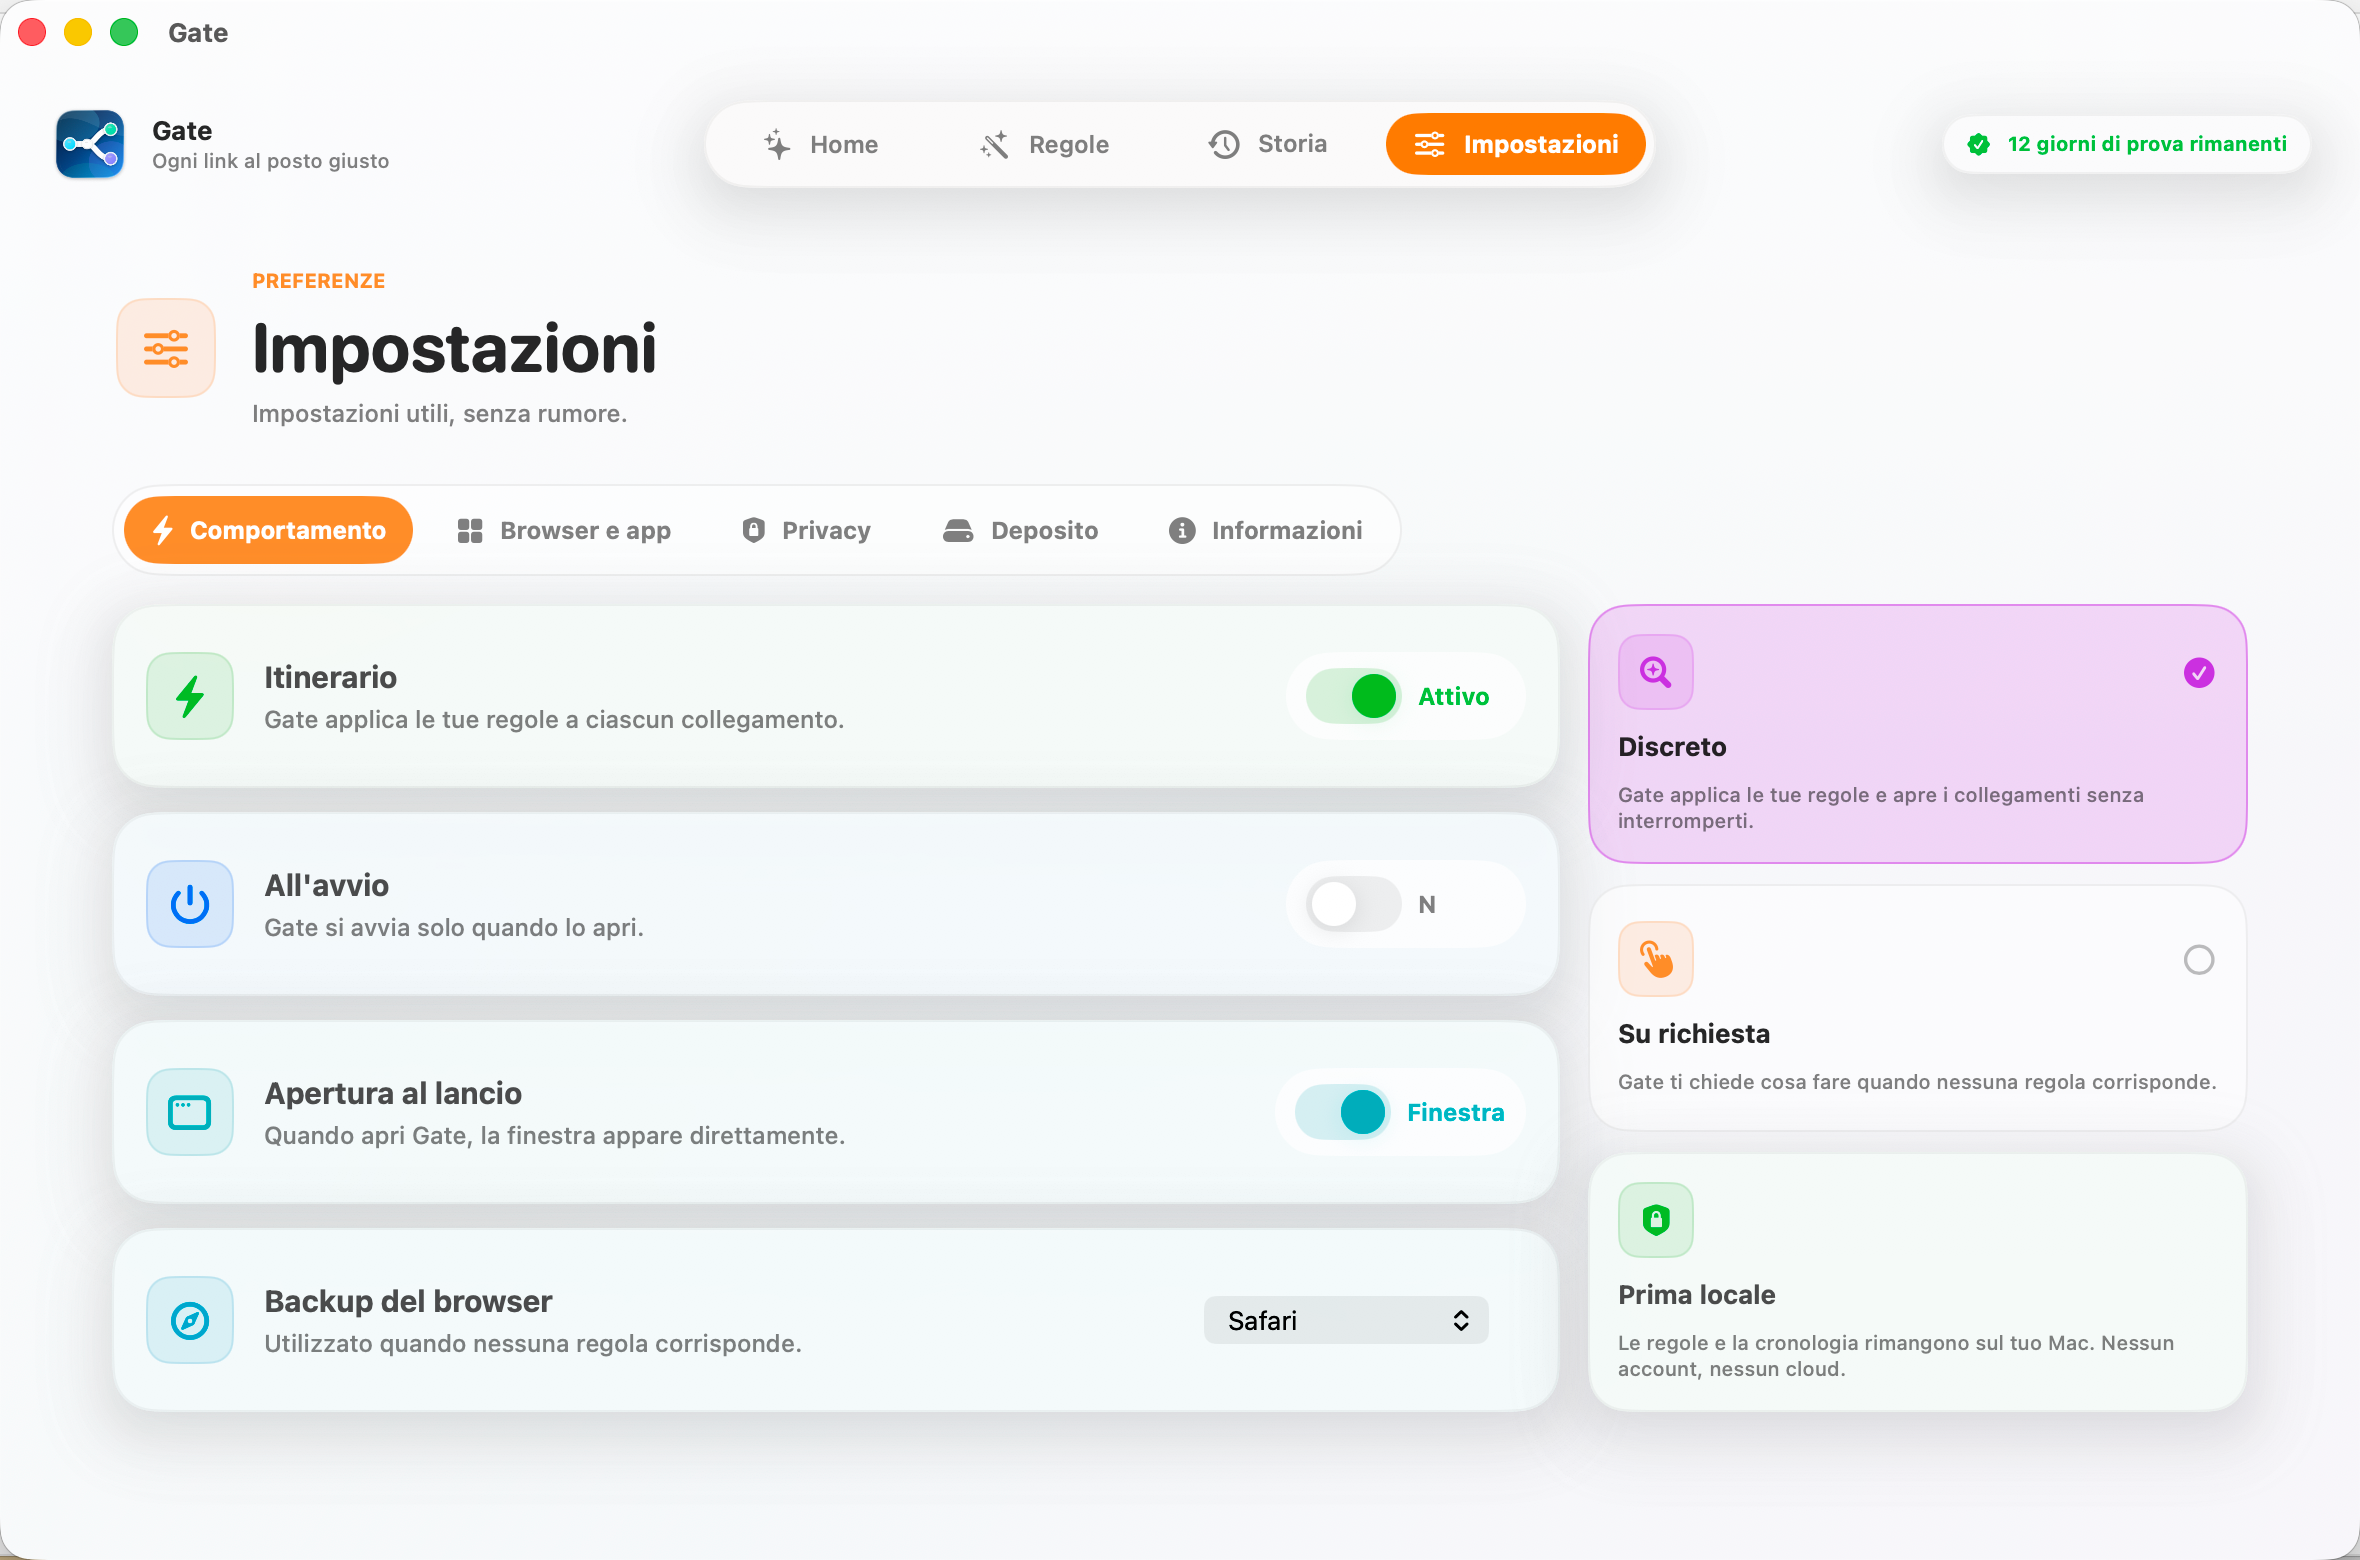Click the window icon in Apertura al lancio row
The image size is (2360, 1560).
click(x=190, y=1112)
